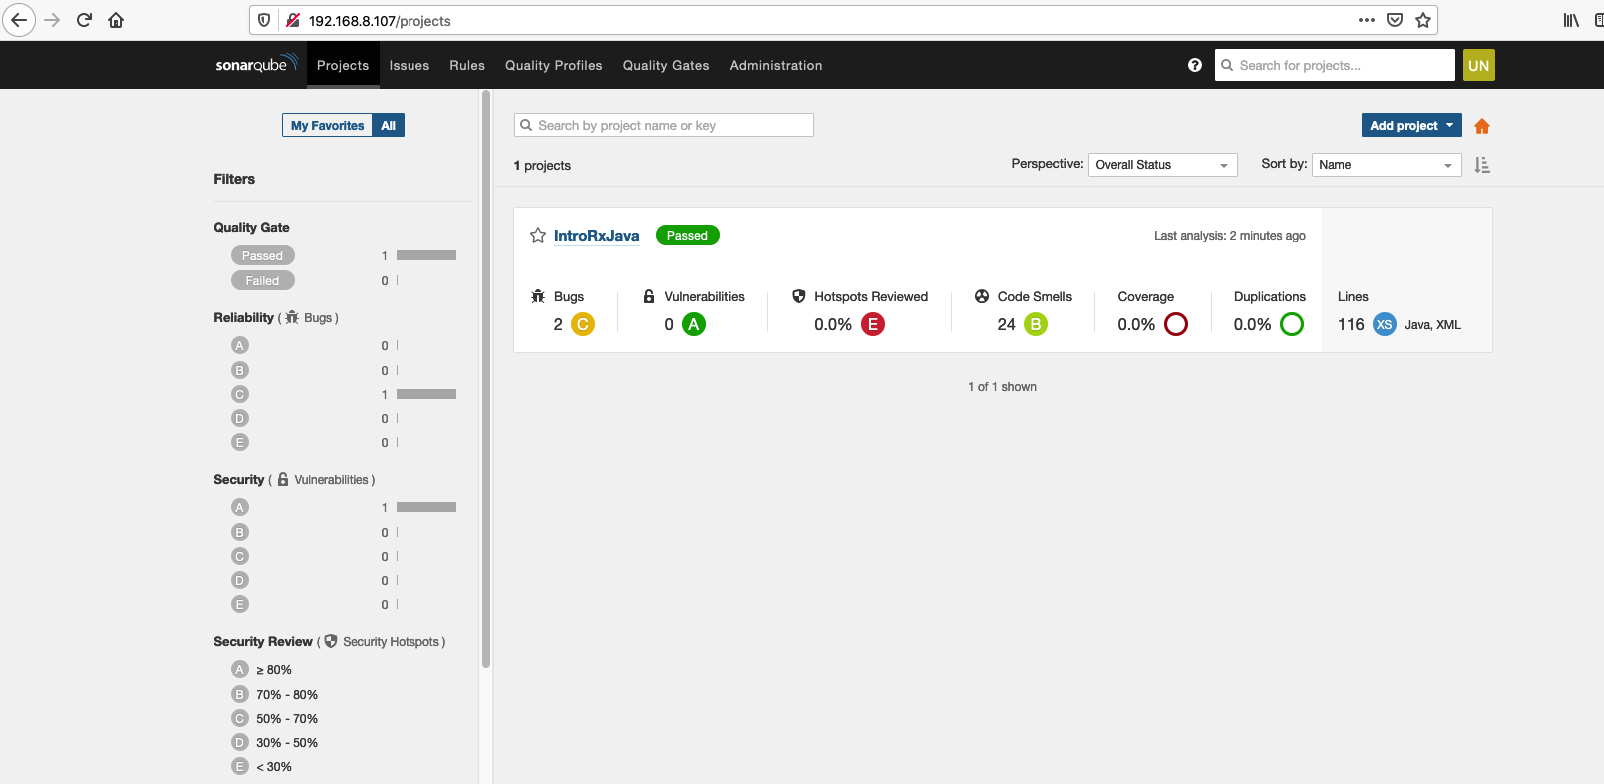This screenshot has height=784, width=1604.
Task: Open the Perspective Overall Status dropdown
Action: coord(1162,165)
